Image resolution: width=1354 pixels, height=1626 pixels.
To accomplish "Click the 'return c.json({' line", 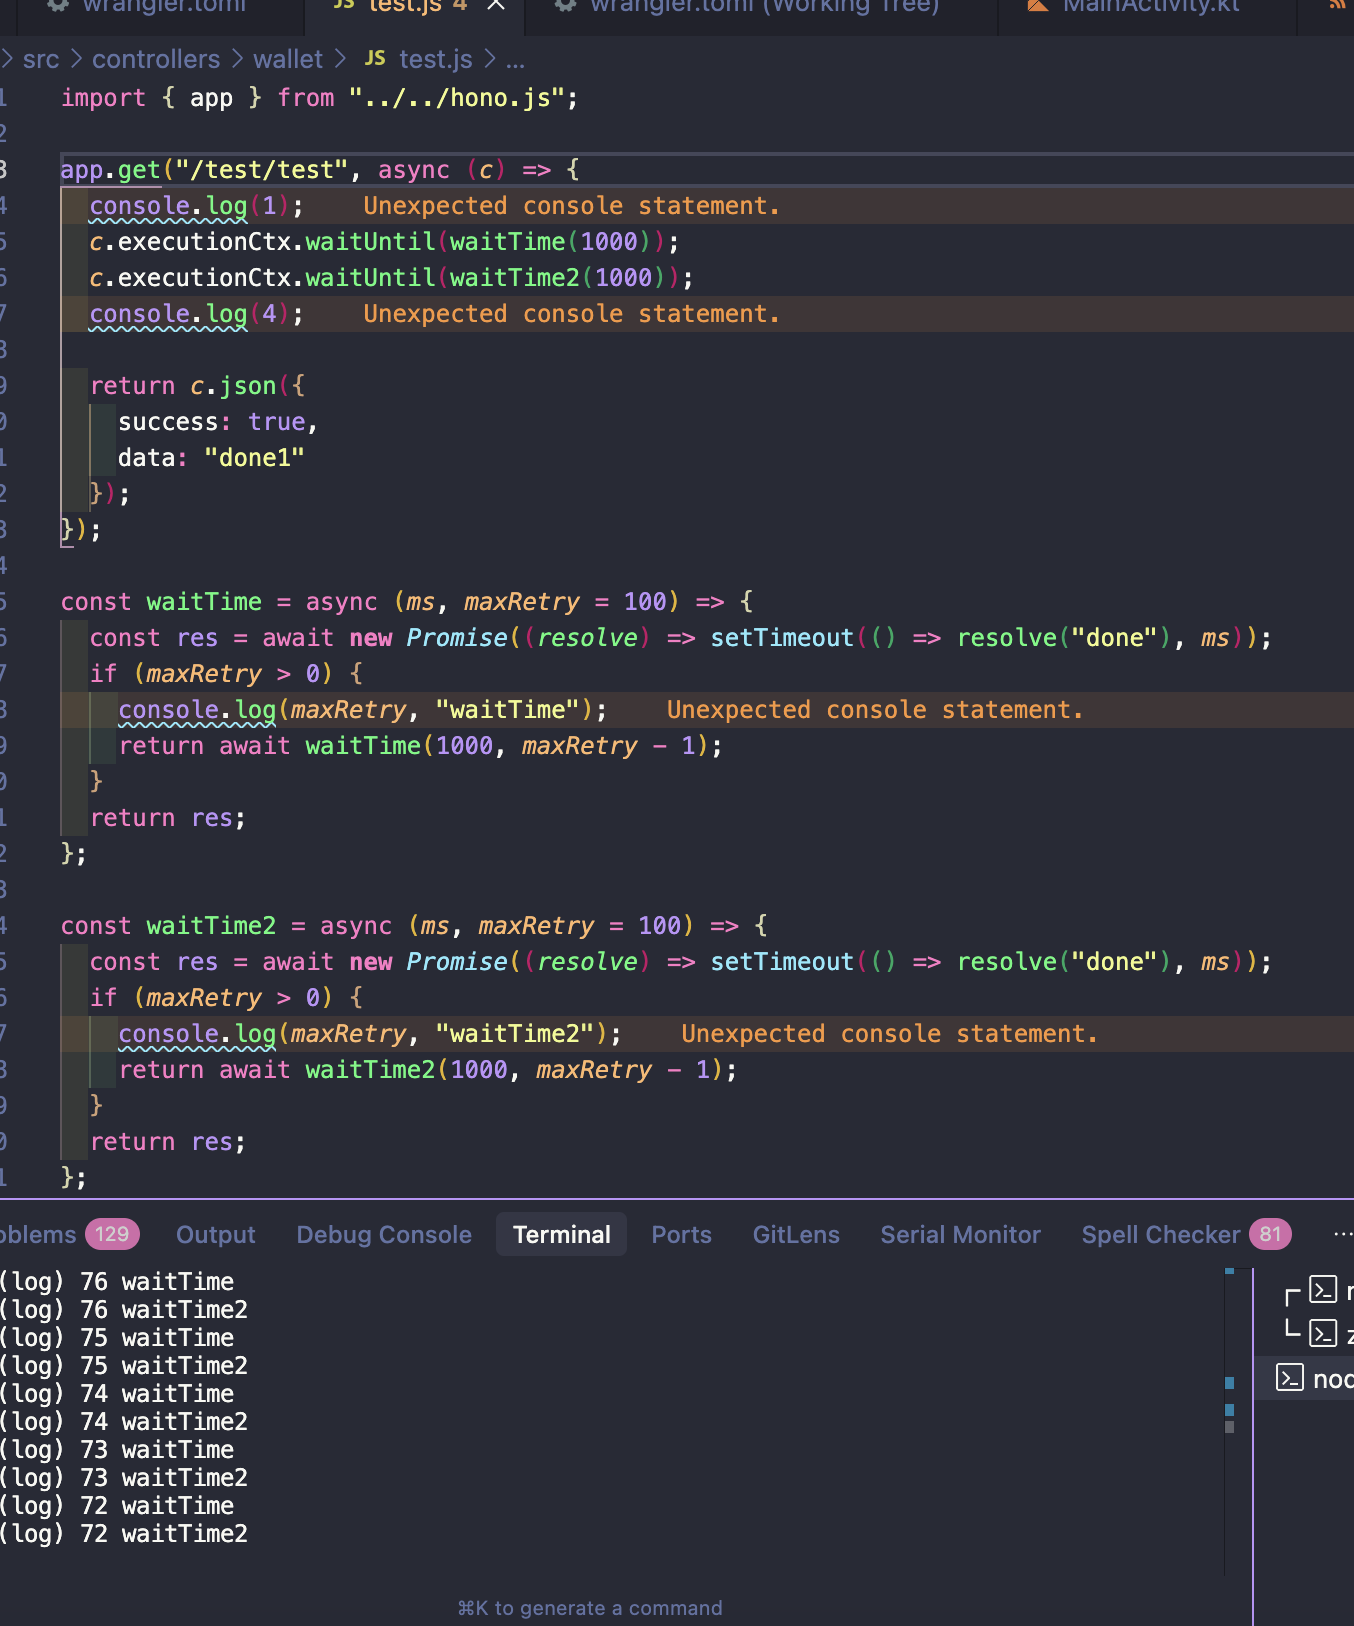I will pyautogui.click(x=198, y=386).
